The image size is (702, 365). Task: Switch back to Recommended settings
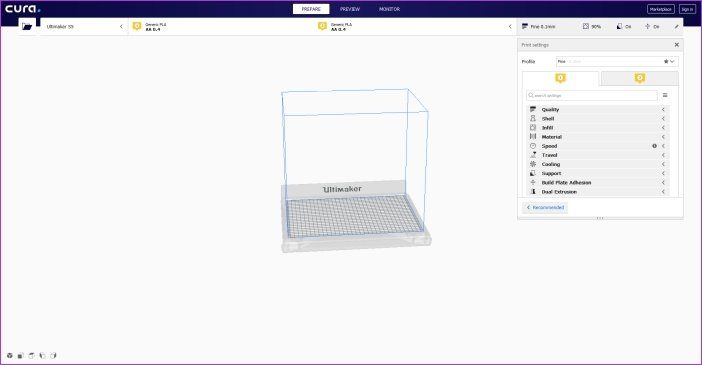[x=545, y=207]
